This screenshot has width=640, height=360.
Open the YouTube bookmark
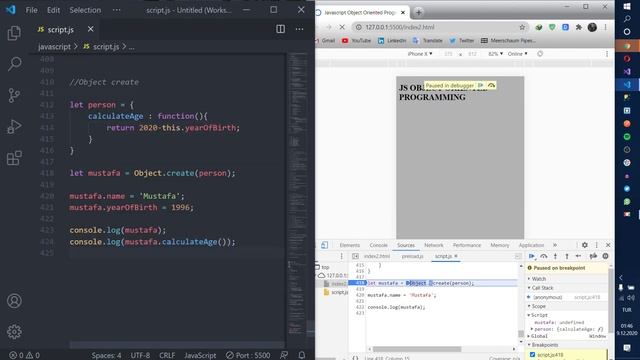coord(357,40)
